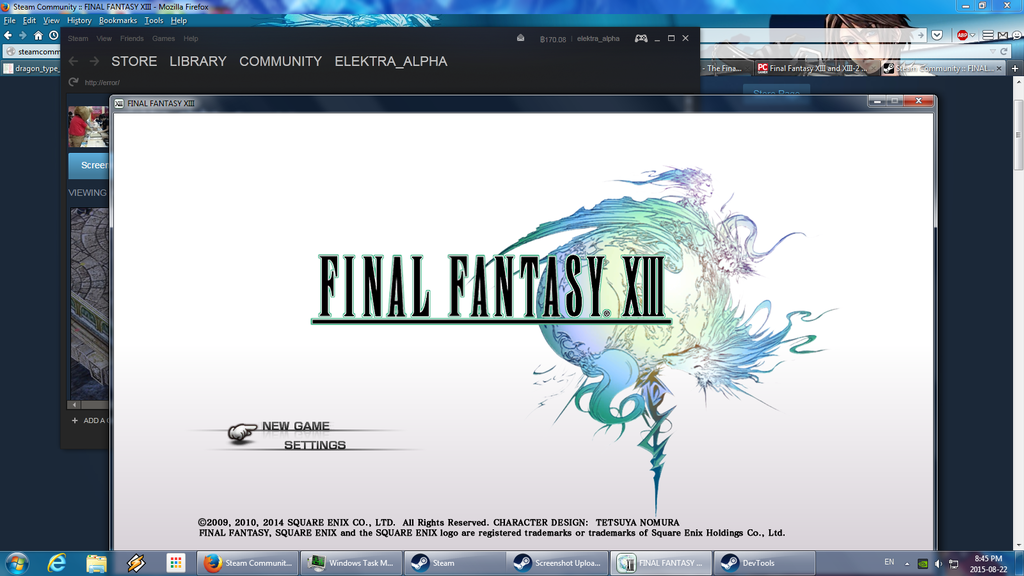This screenshot has height=576, width=1024.
Task: Launch Big Picture mode controller icon
Action: (641, 39)
